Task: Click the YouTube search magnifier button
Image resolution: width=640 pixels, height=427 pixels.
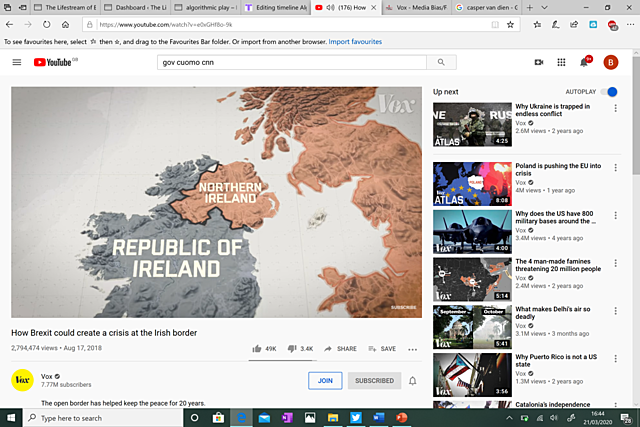Action: pyautogui.click(x=441, y=62)
